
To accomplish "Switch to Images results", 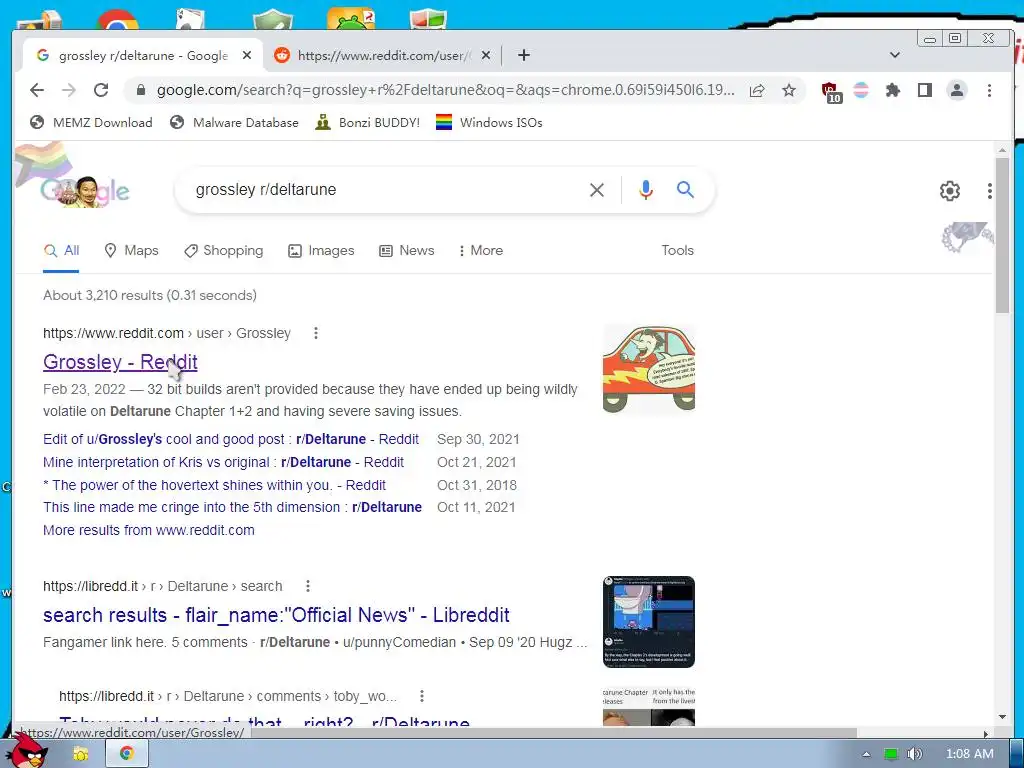I will click(321, 251).
